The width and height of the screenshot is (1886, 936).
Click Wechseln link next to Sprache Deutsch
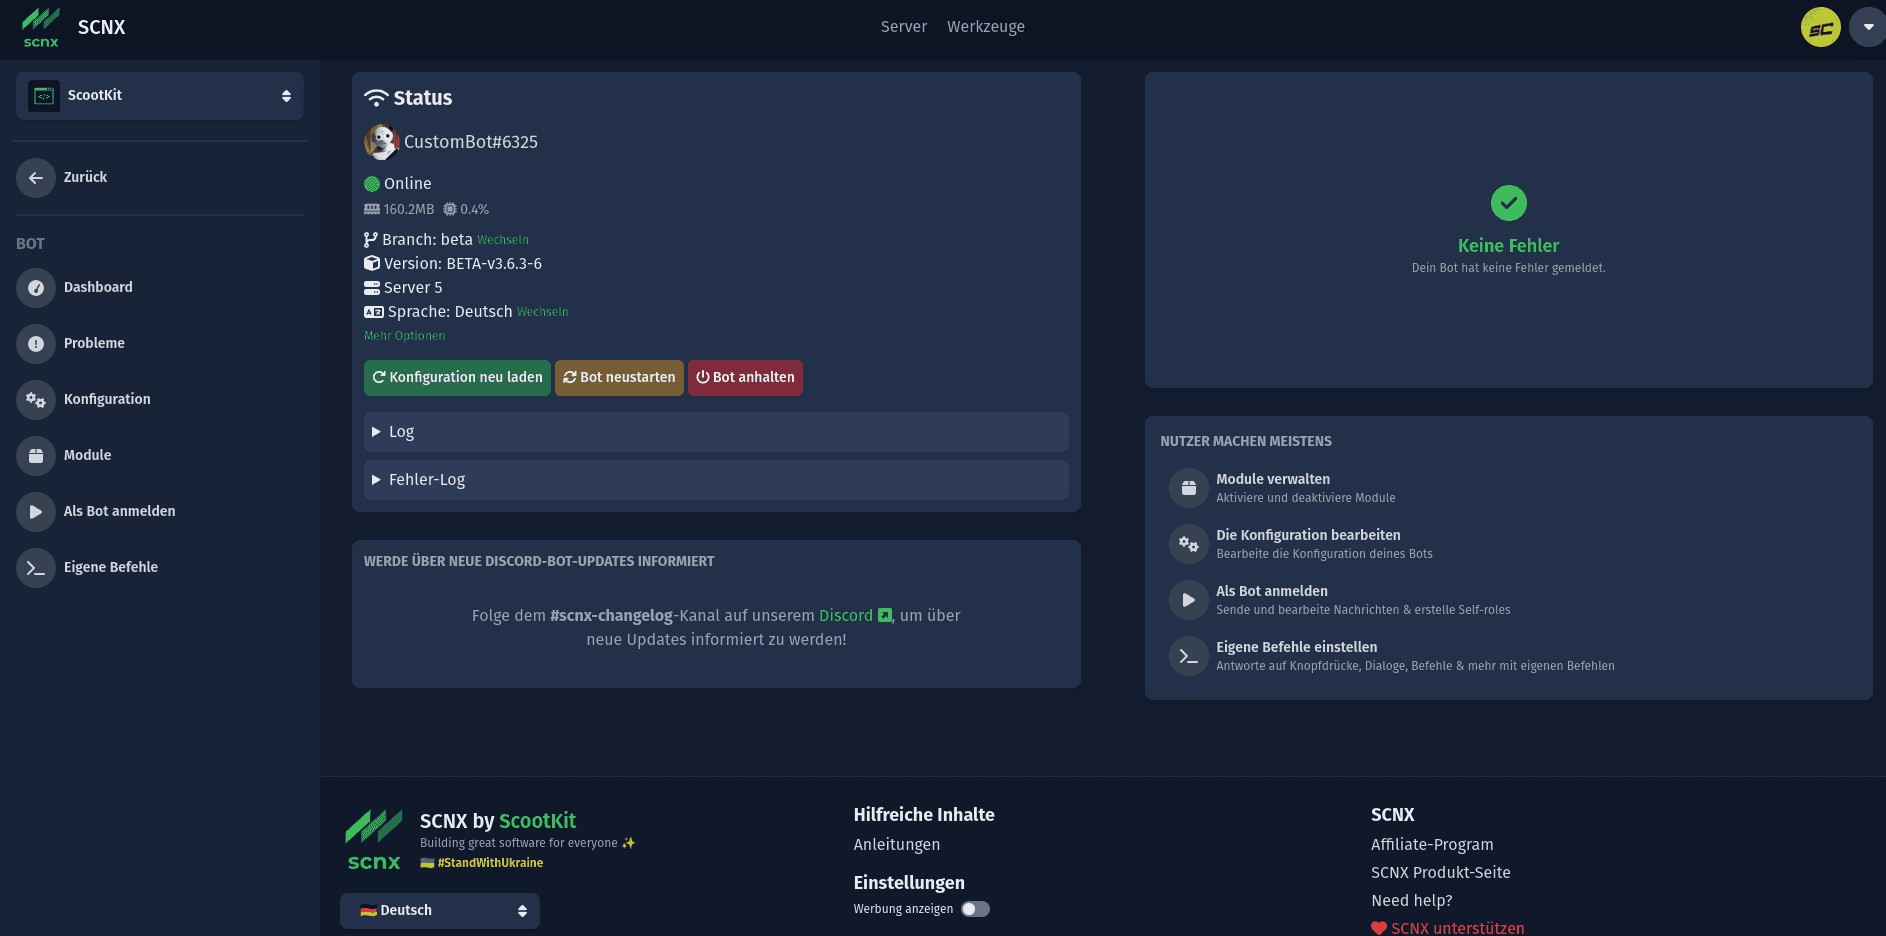pyautogui.click(x=543, y=312)
